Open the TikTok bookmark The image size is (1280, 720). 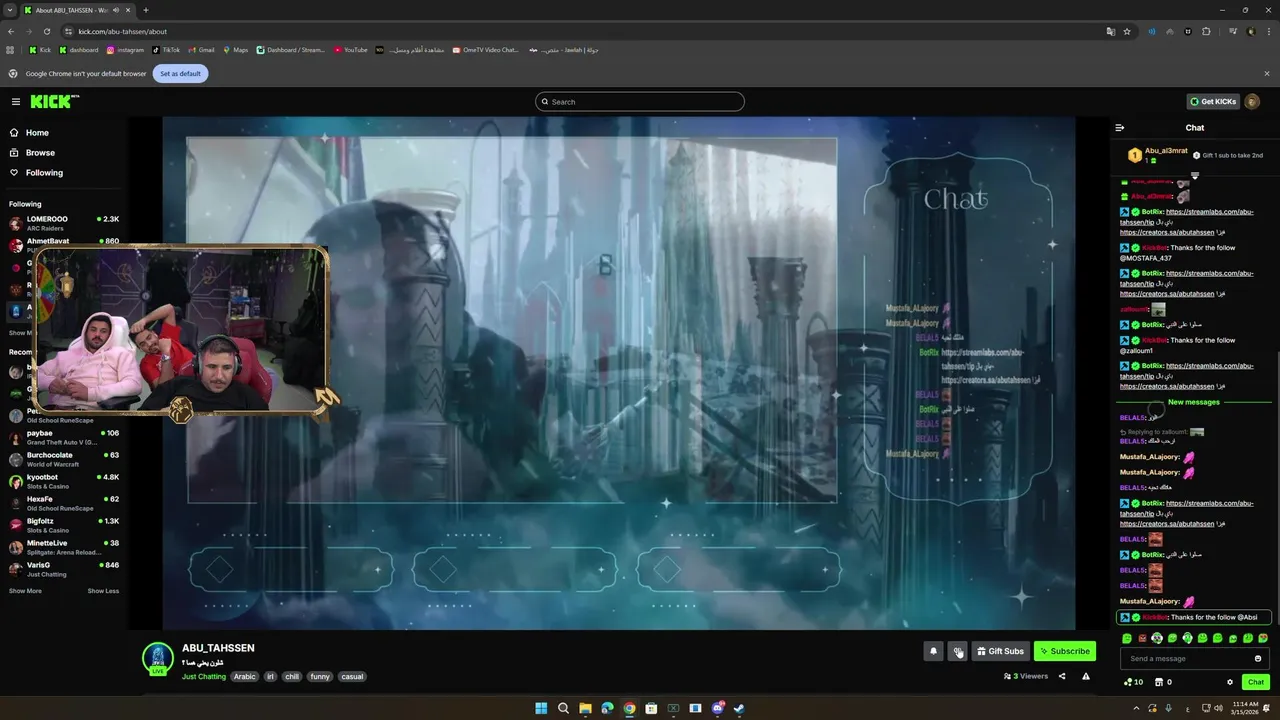(166, 50)
